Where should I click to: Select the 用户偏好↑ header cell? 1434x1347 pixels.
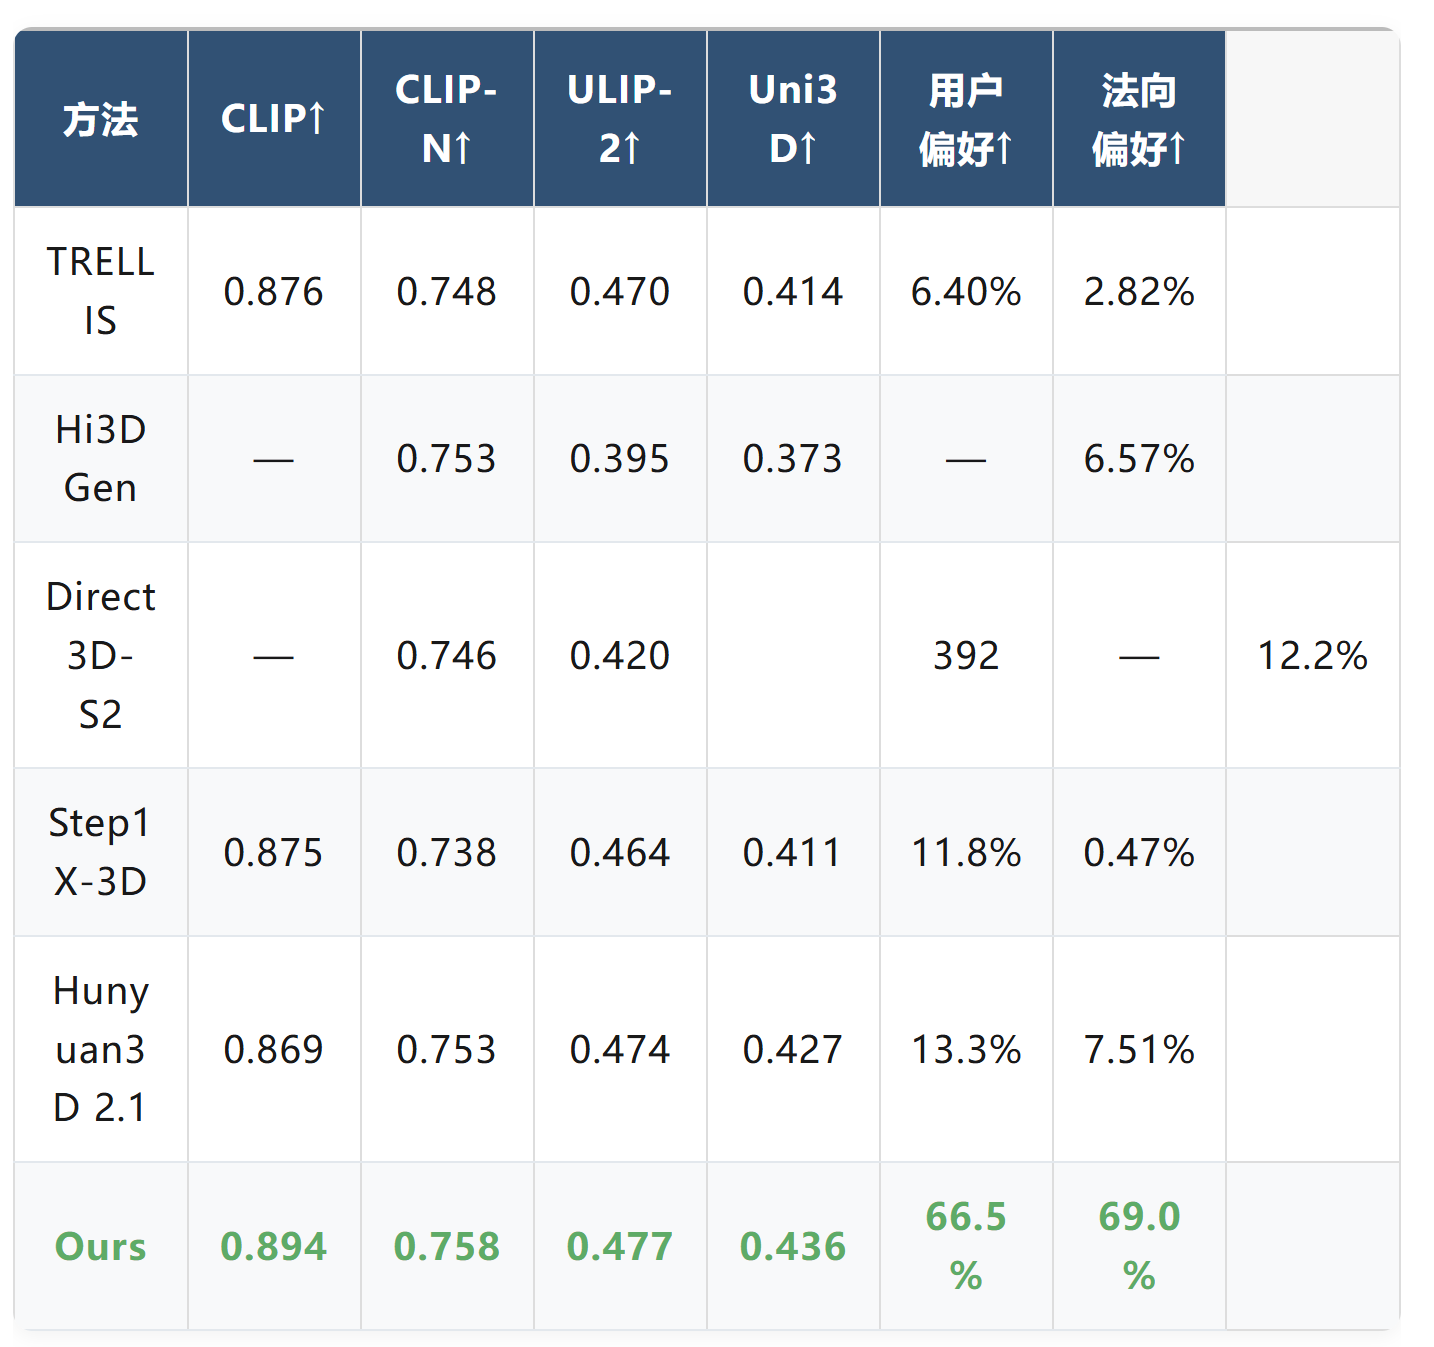tap(966, 119)
